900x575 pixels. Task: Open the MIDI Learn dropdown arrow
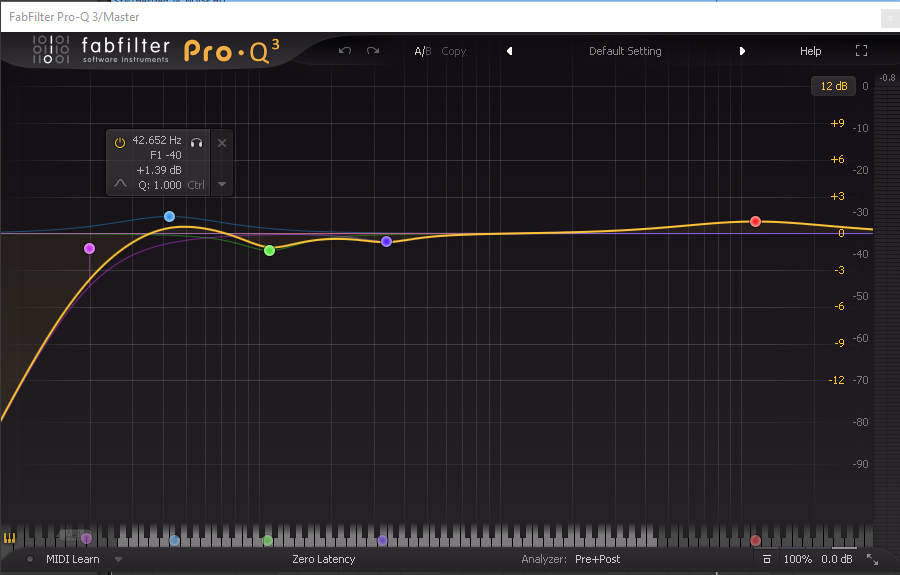pos(118,559)
